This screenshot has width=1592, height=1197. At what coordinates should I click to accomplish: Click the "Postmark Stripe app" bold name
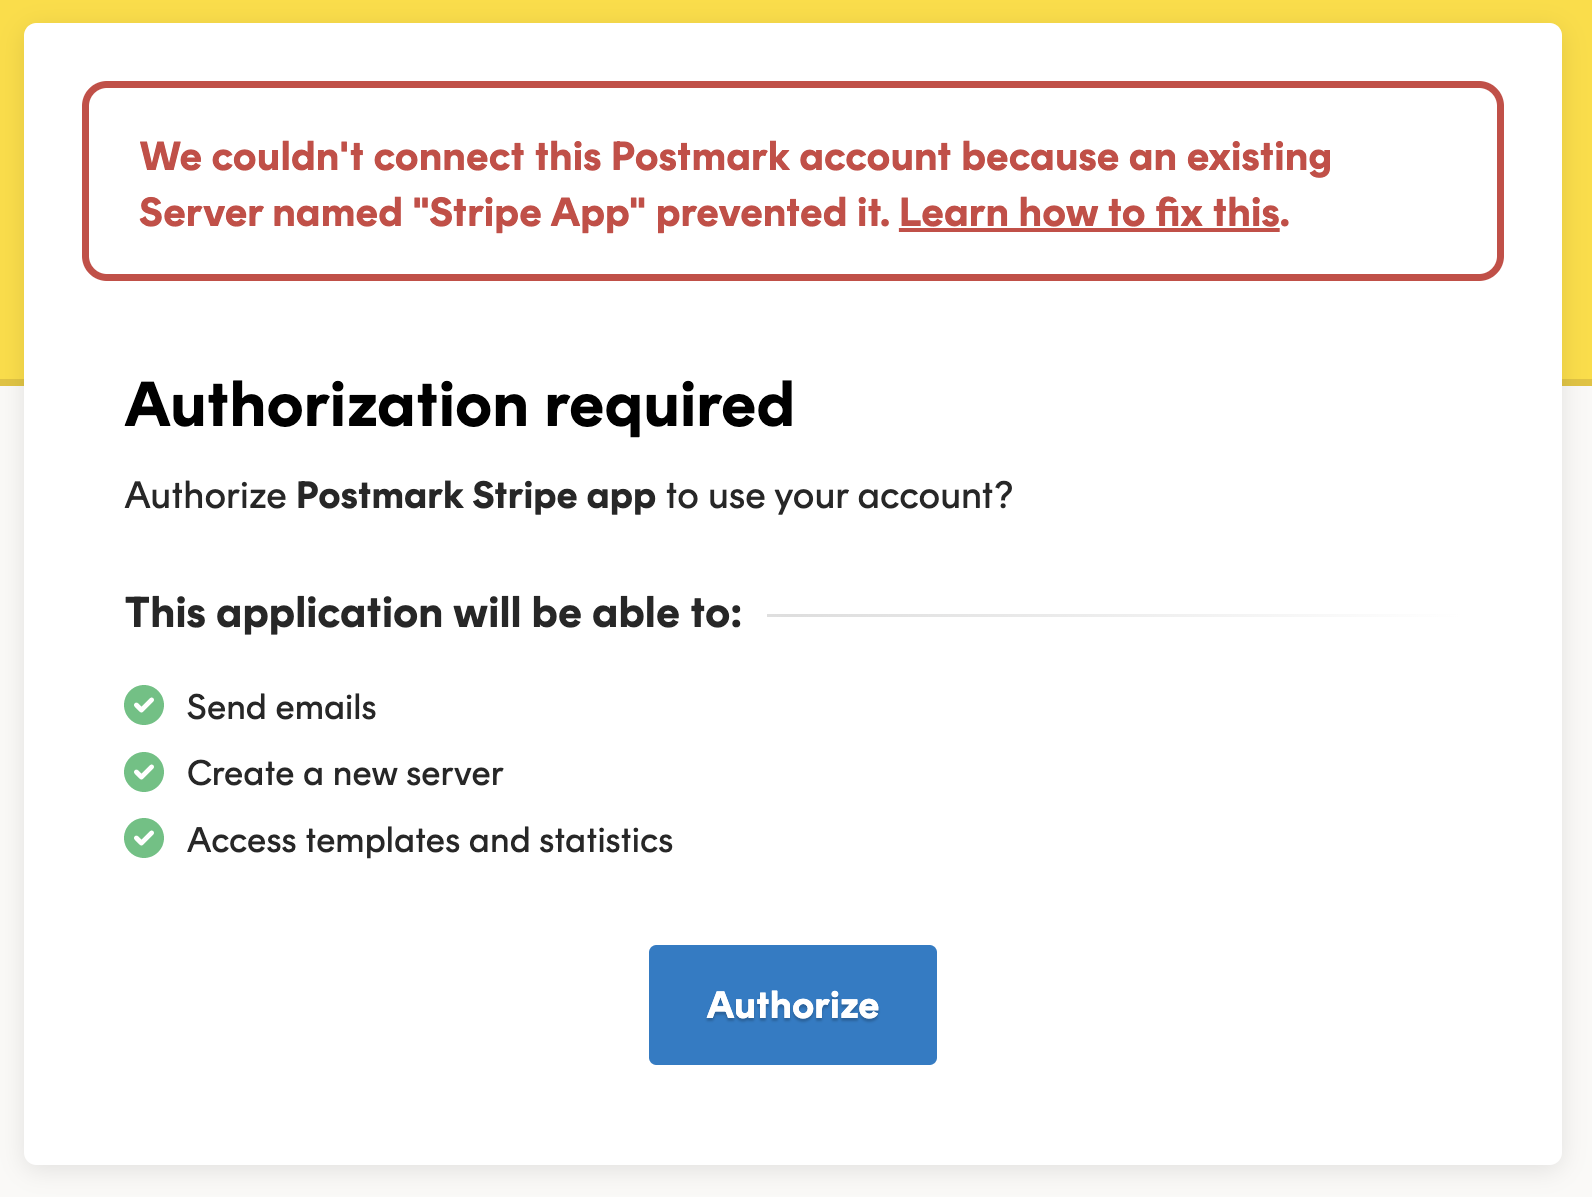[476, 496]
